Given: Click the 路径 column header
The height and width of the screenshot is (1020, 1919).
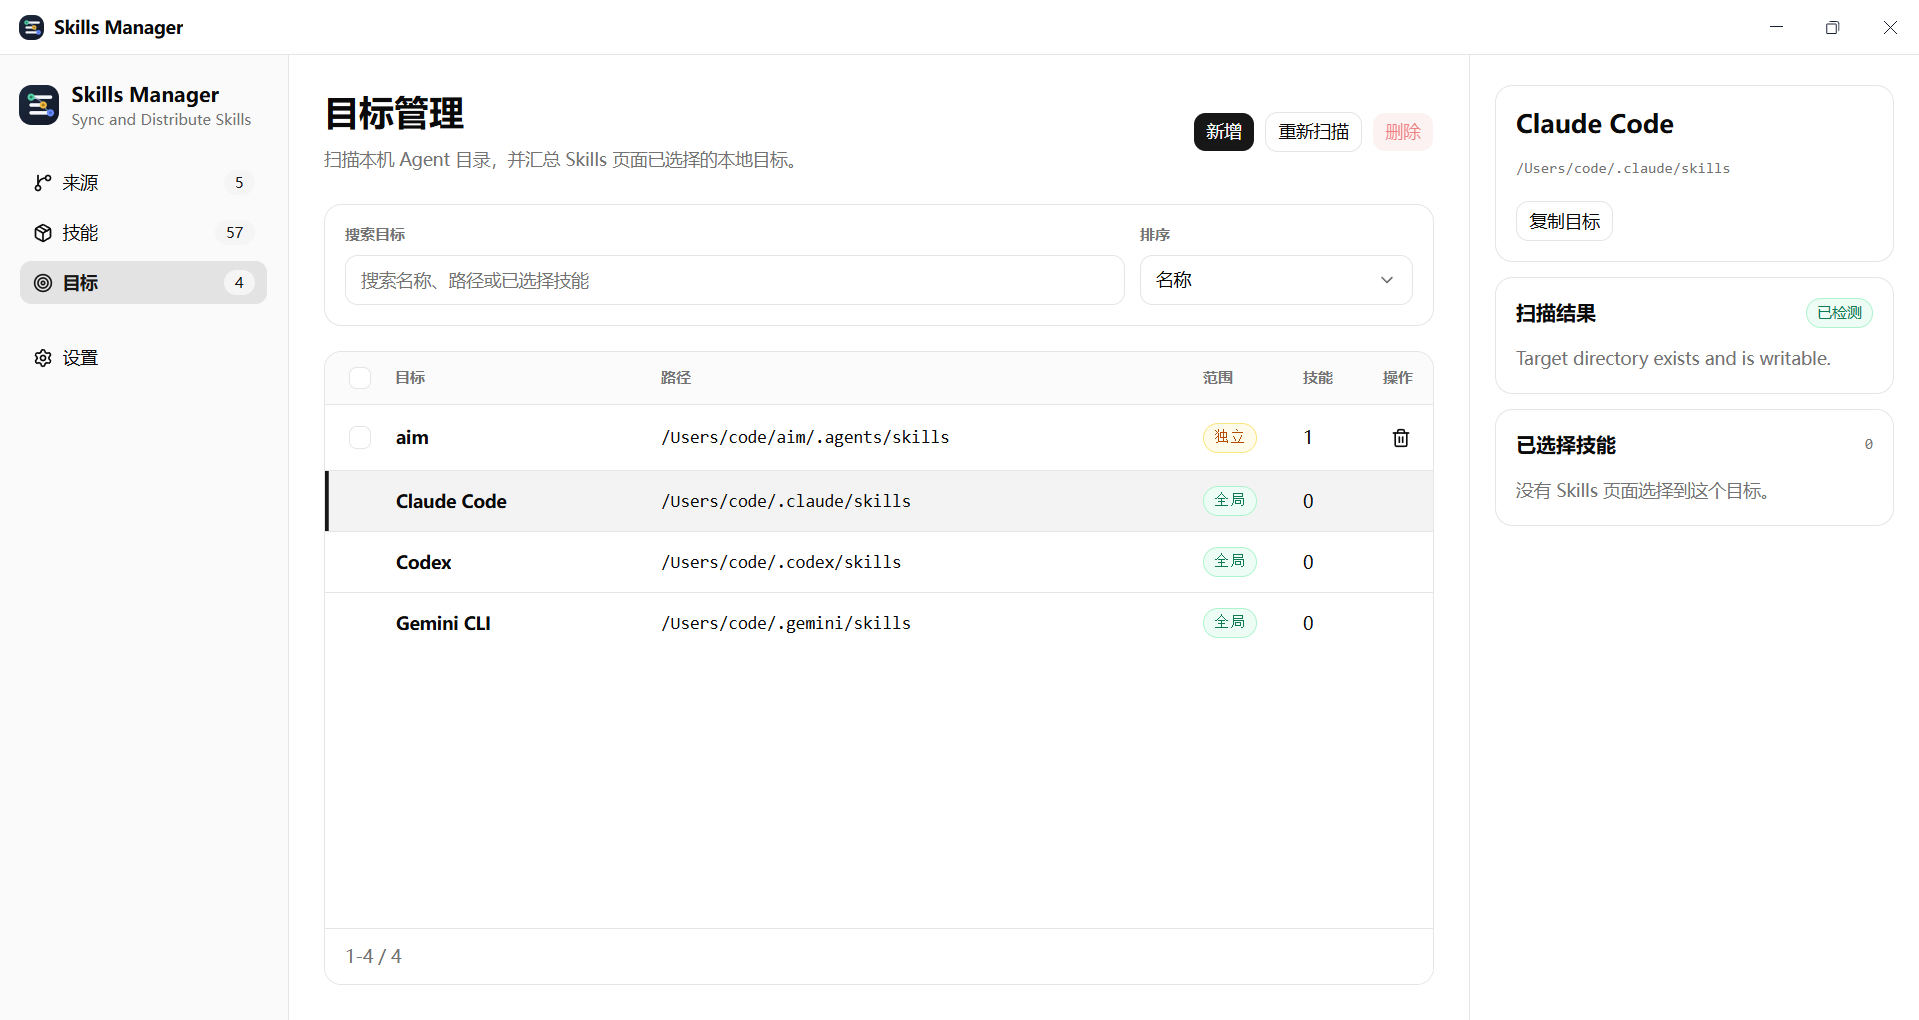Looking at the screenshot, I should pyautogui.click(x=676, y=378).
